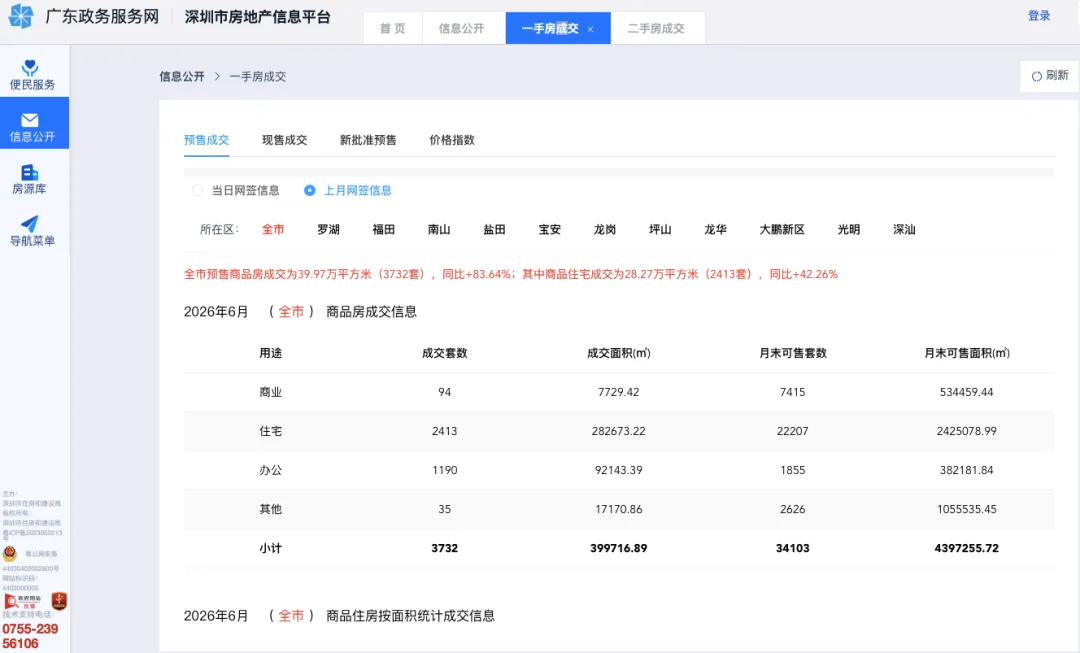Select the 当日网签信息 radio button

(x=198, y=190)
